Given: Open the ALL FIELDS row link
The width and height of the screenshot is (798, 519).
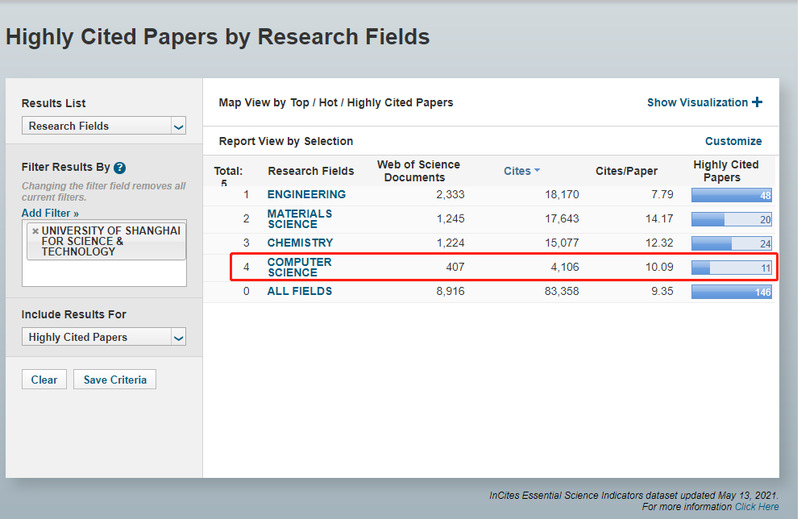Looking at the screenshot, I should pyautogui.click(x=299, y=291).
